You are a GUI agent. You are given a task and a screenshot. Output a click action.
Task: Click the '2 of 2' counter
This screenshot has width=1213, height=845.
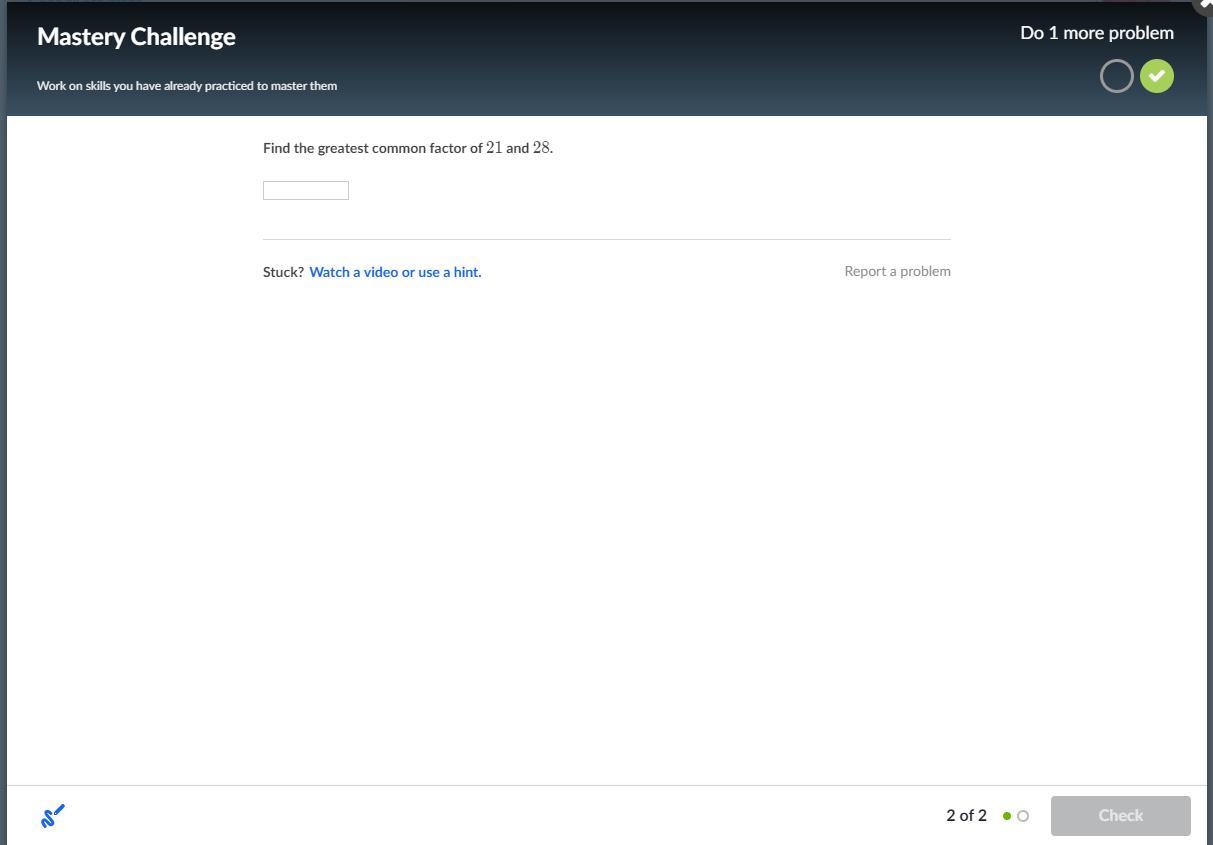click(x=966, y=815)
